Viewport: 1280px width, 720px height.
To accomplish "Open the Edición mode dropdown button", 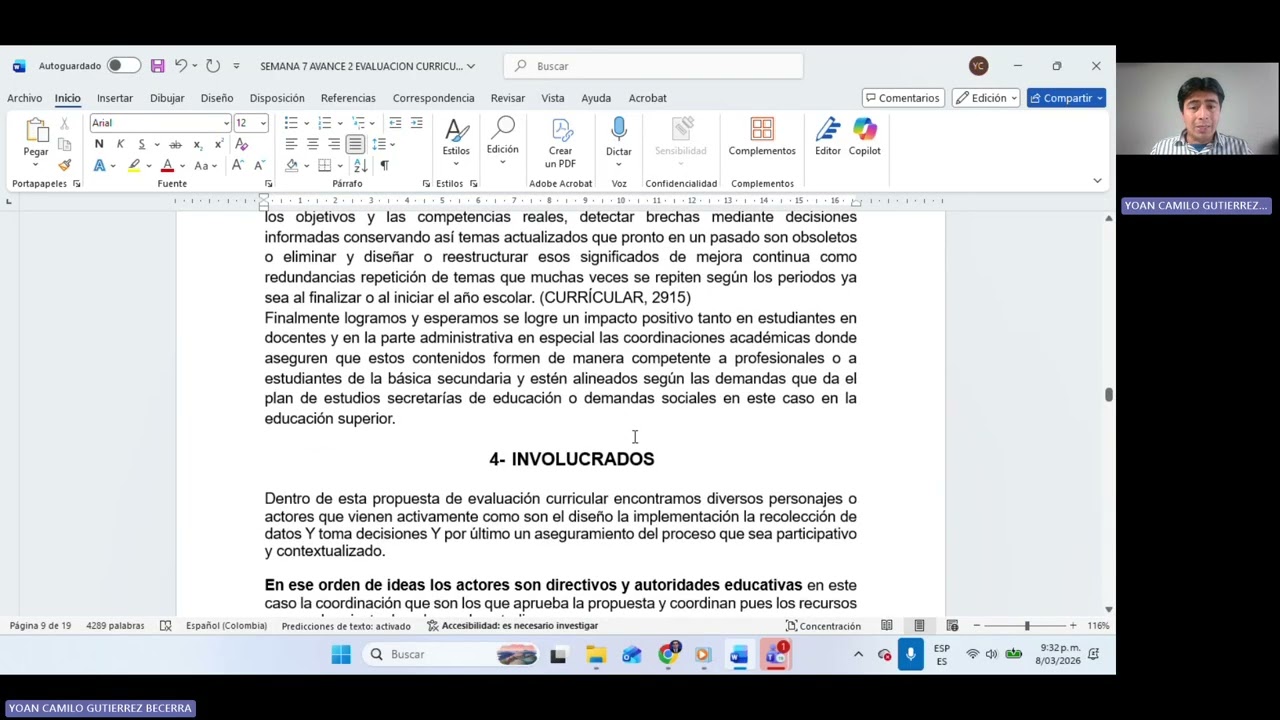I will (986, 98).
